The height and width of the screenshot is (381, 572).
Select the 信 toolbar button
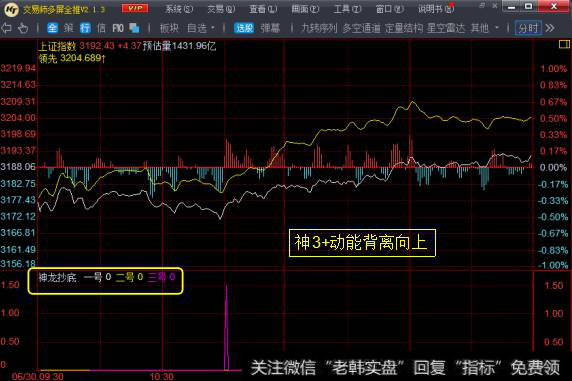101,28
